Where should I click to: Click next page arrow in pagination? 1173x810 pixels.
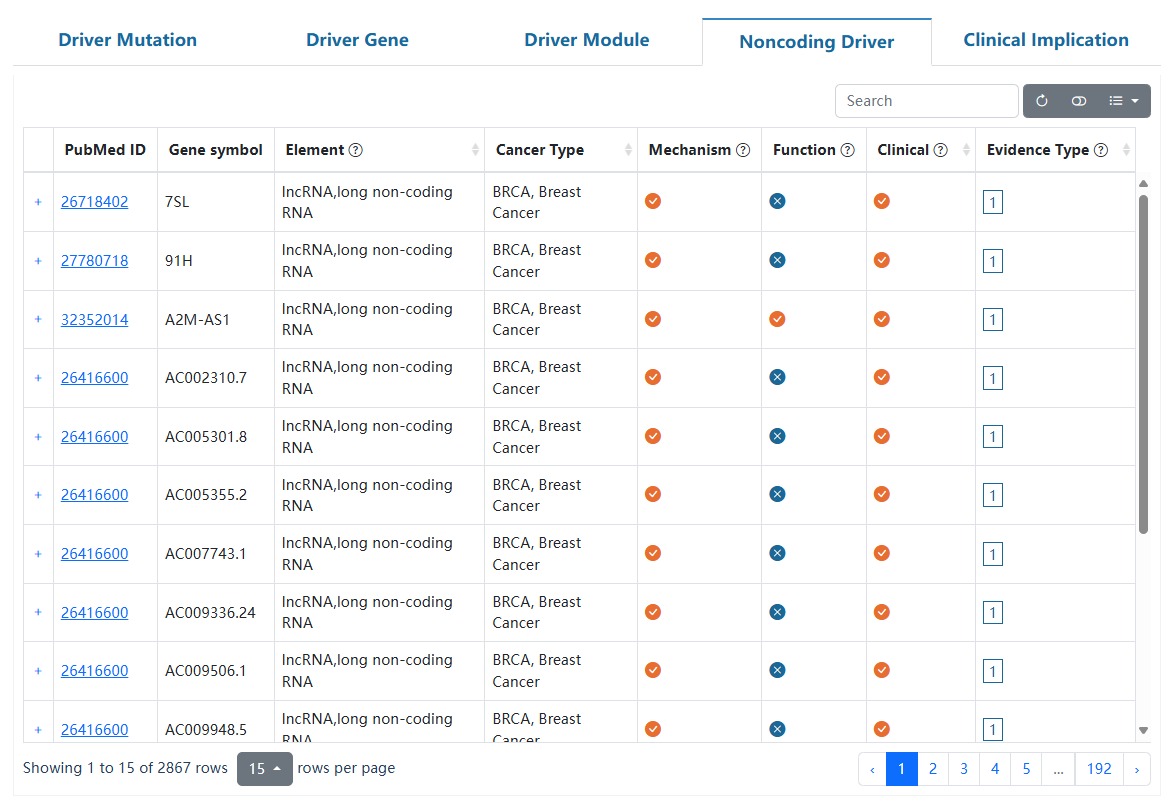click(x=1137, y=769)
